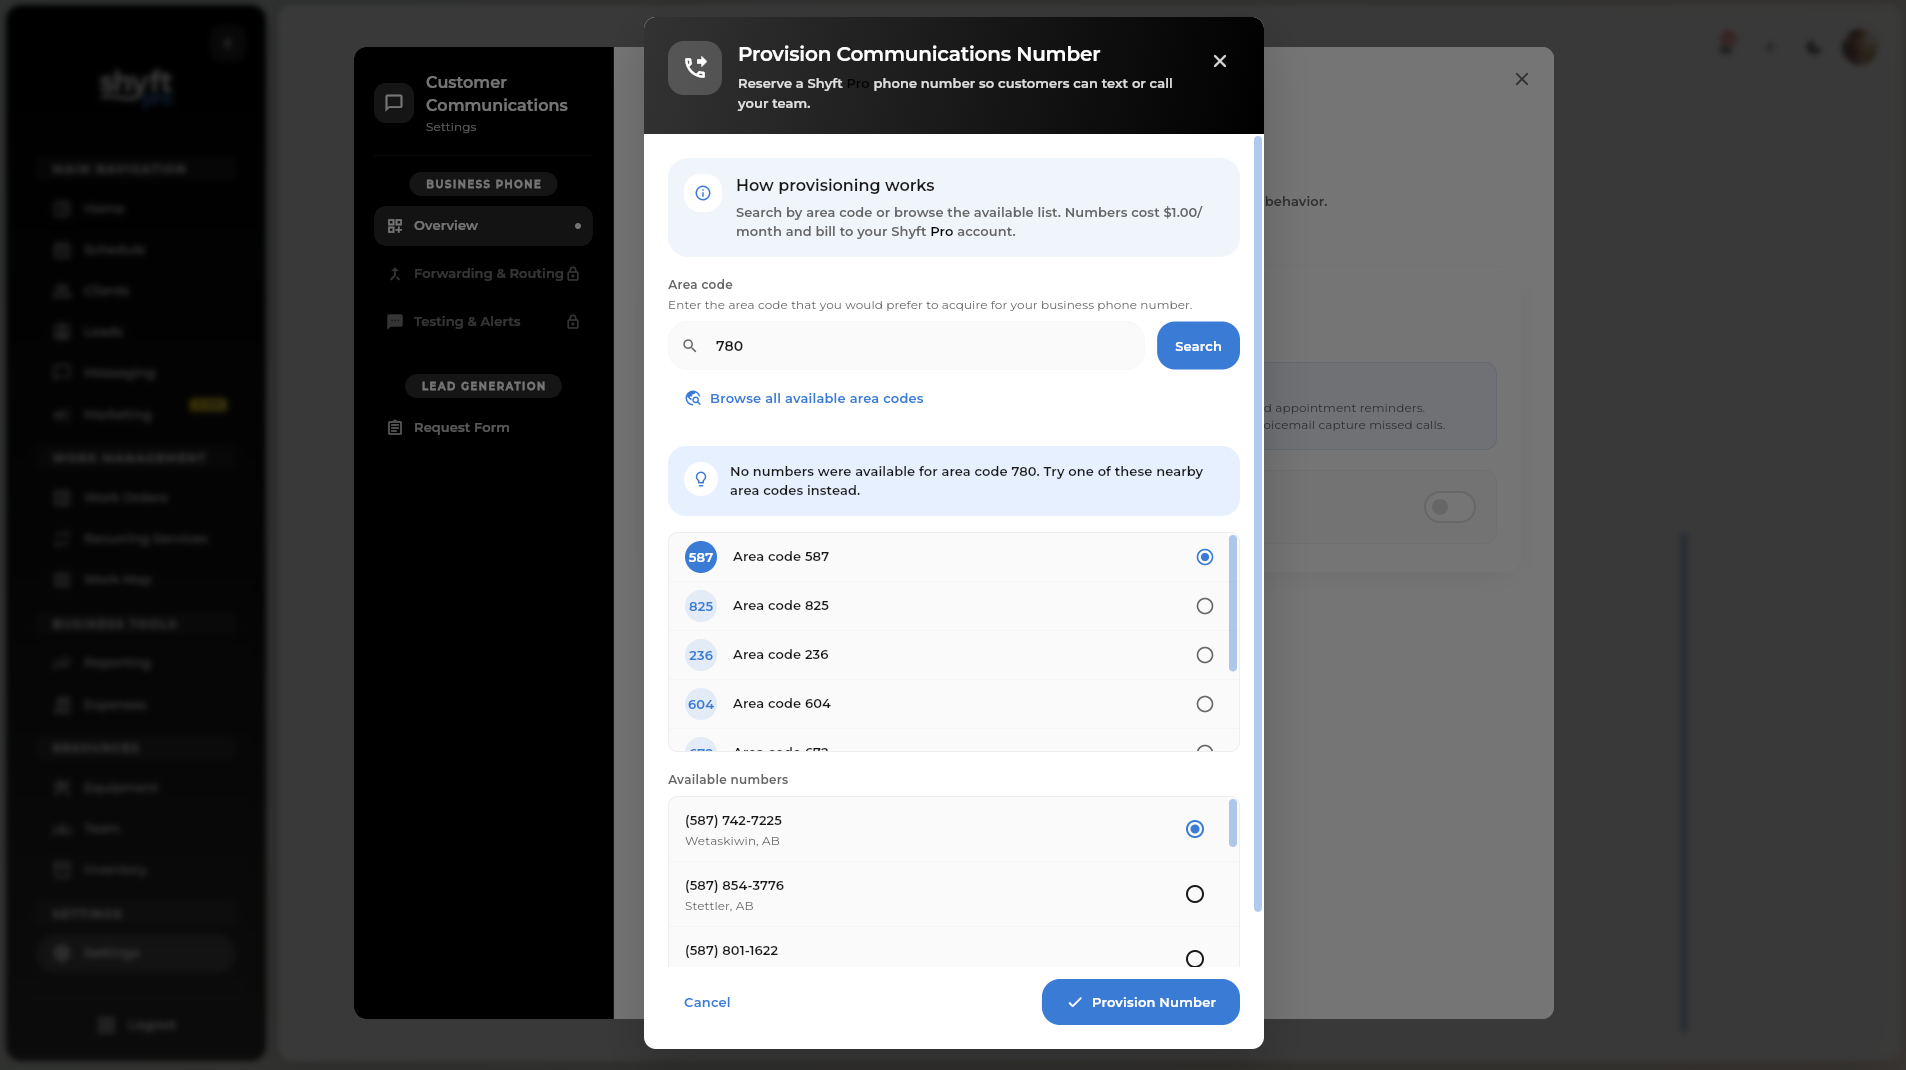Open Work Orders in Work Management
Viewport: 1906px width, 1070px height.
pos(125,497)
